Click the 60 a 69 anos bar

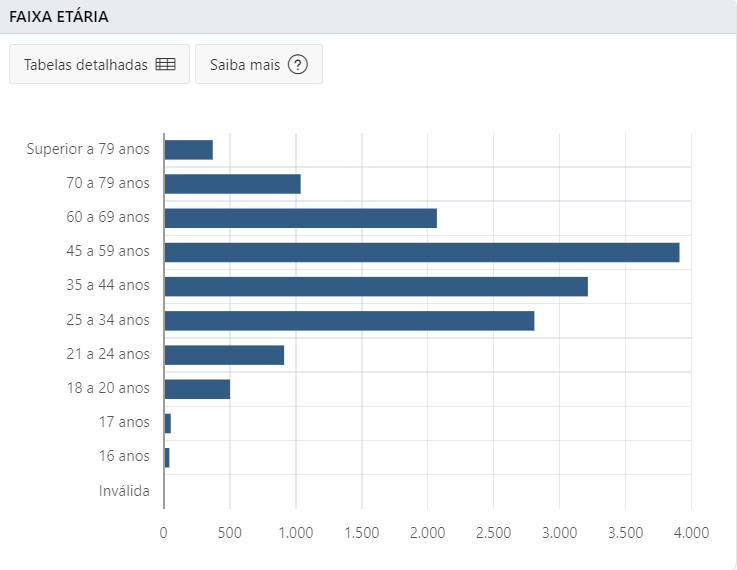[301, 218]
